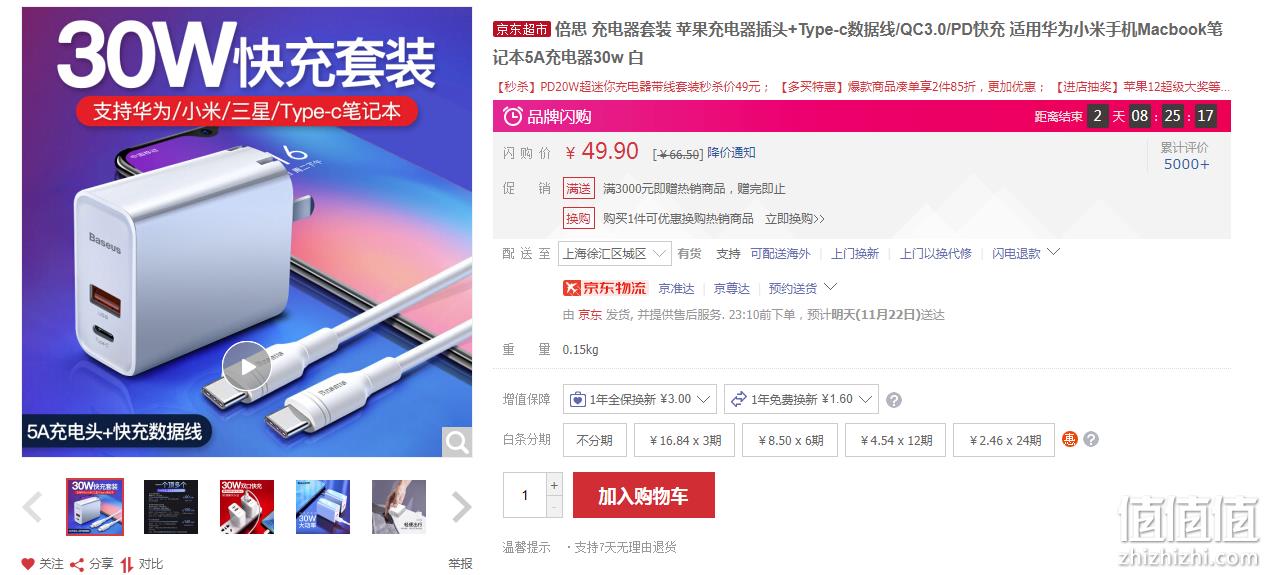Click the help question mark beside 增值保障

pos(894,400)
